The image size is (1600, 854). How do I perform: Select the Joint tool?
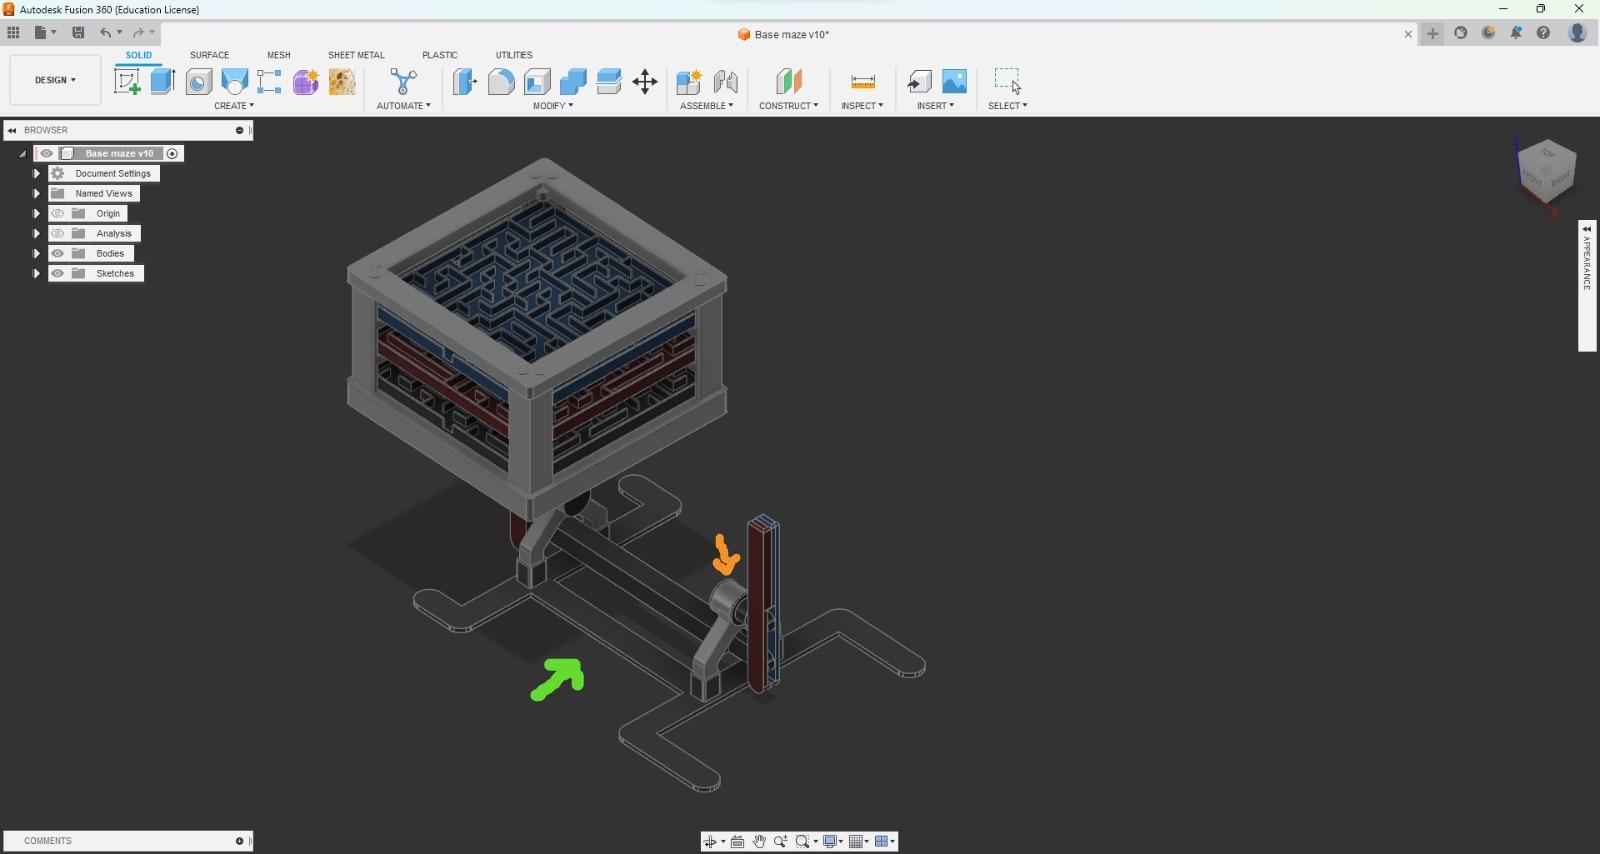(725, 81)
